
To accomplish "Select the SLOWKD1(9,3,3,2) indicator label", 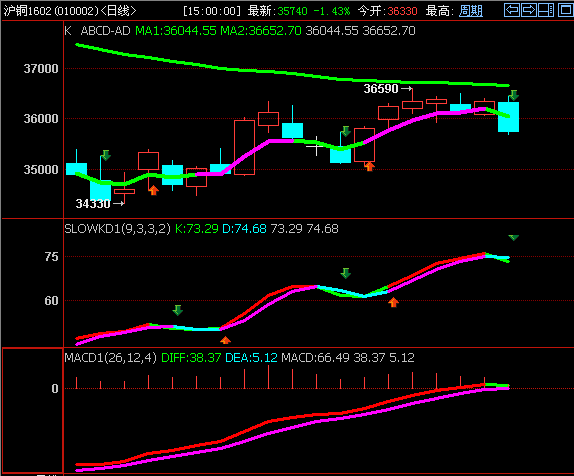I will 118,228.
